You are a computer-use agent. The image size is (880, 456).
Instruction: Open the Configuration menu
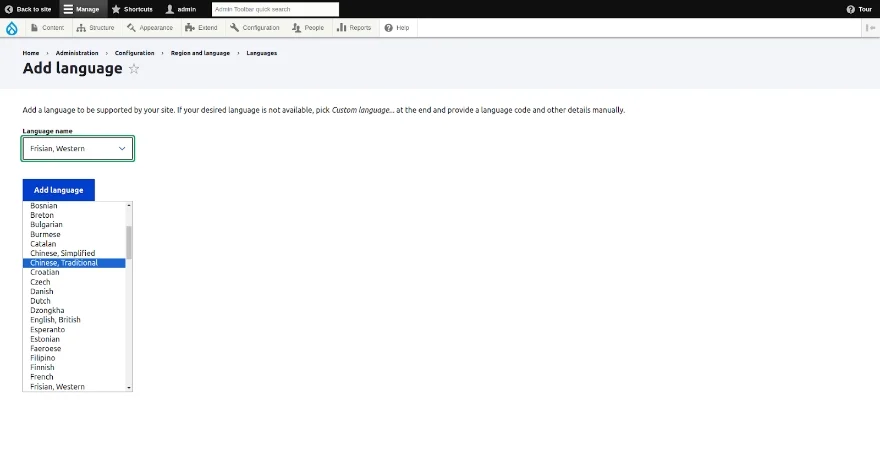[255, 28]
